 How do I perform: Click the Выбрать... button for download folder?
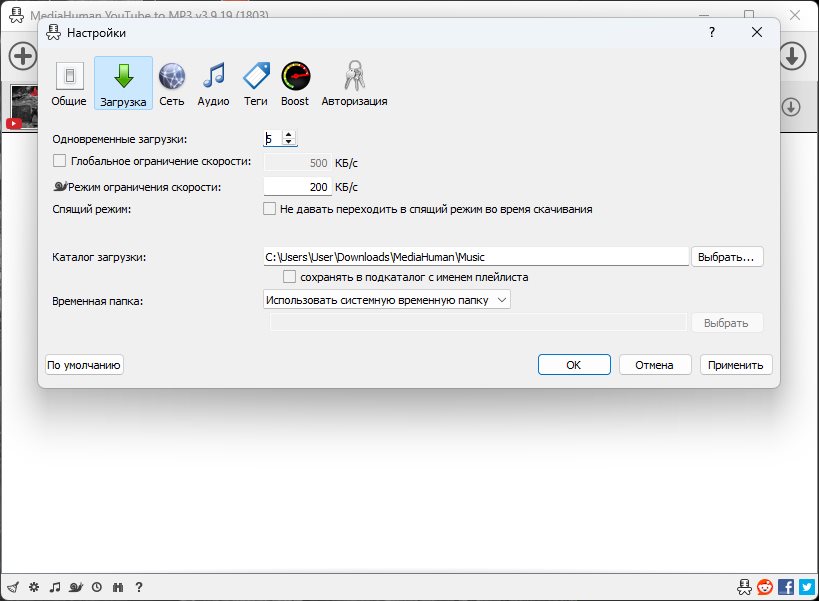click(x=727, y=257)
